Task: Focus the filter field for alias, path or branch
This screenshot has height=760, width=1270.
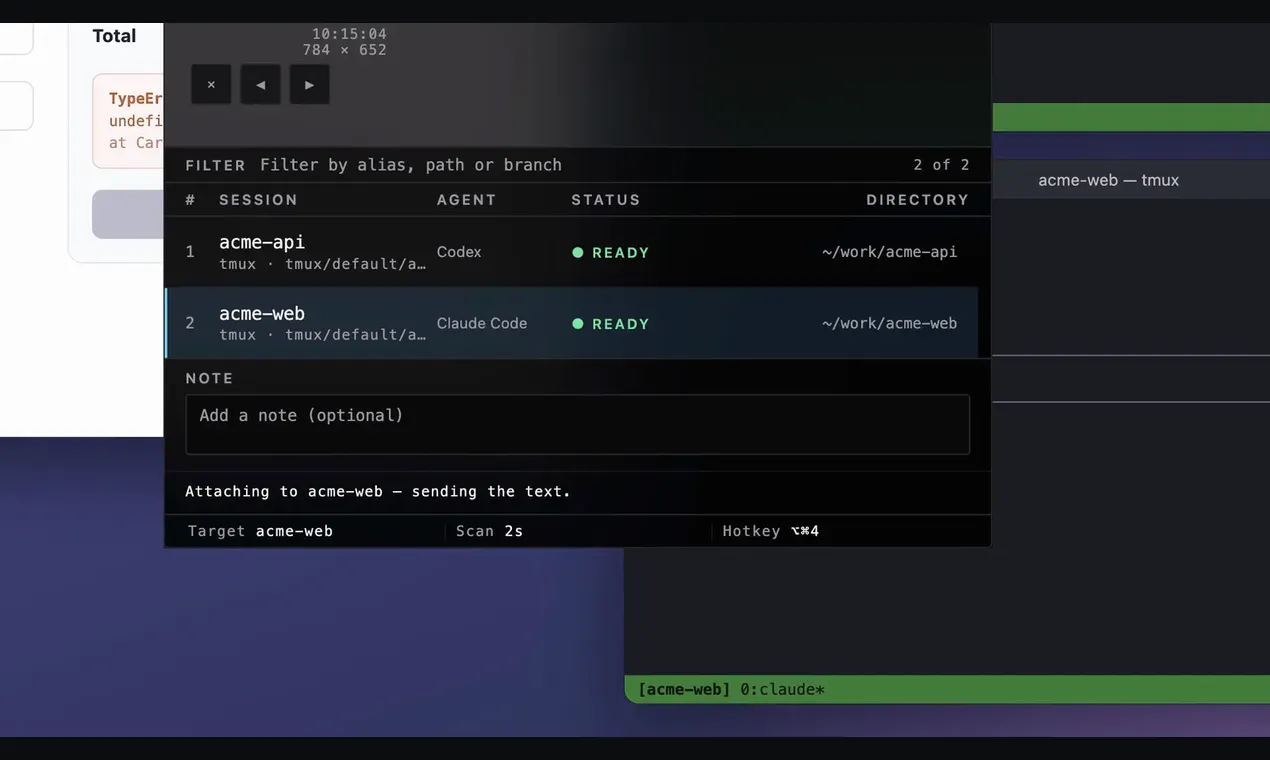Action: (411, 165)
